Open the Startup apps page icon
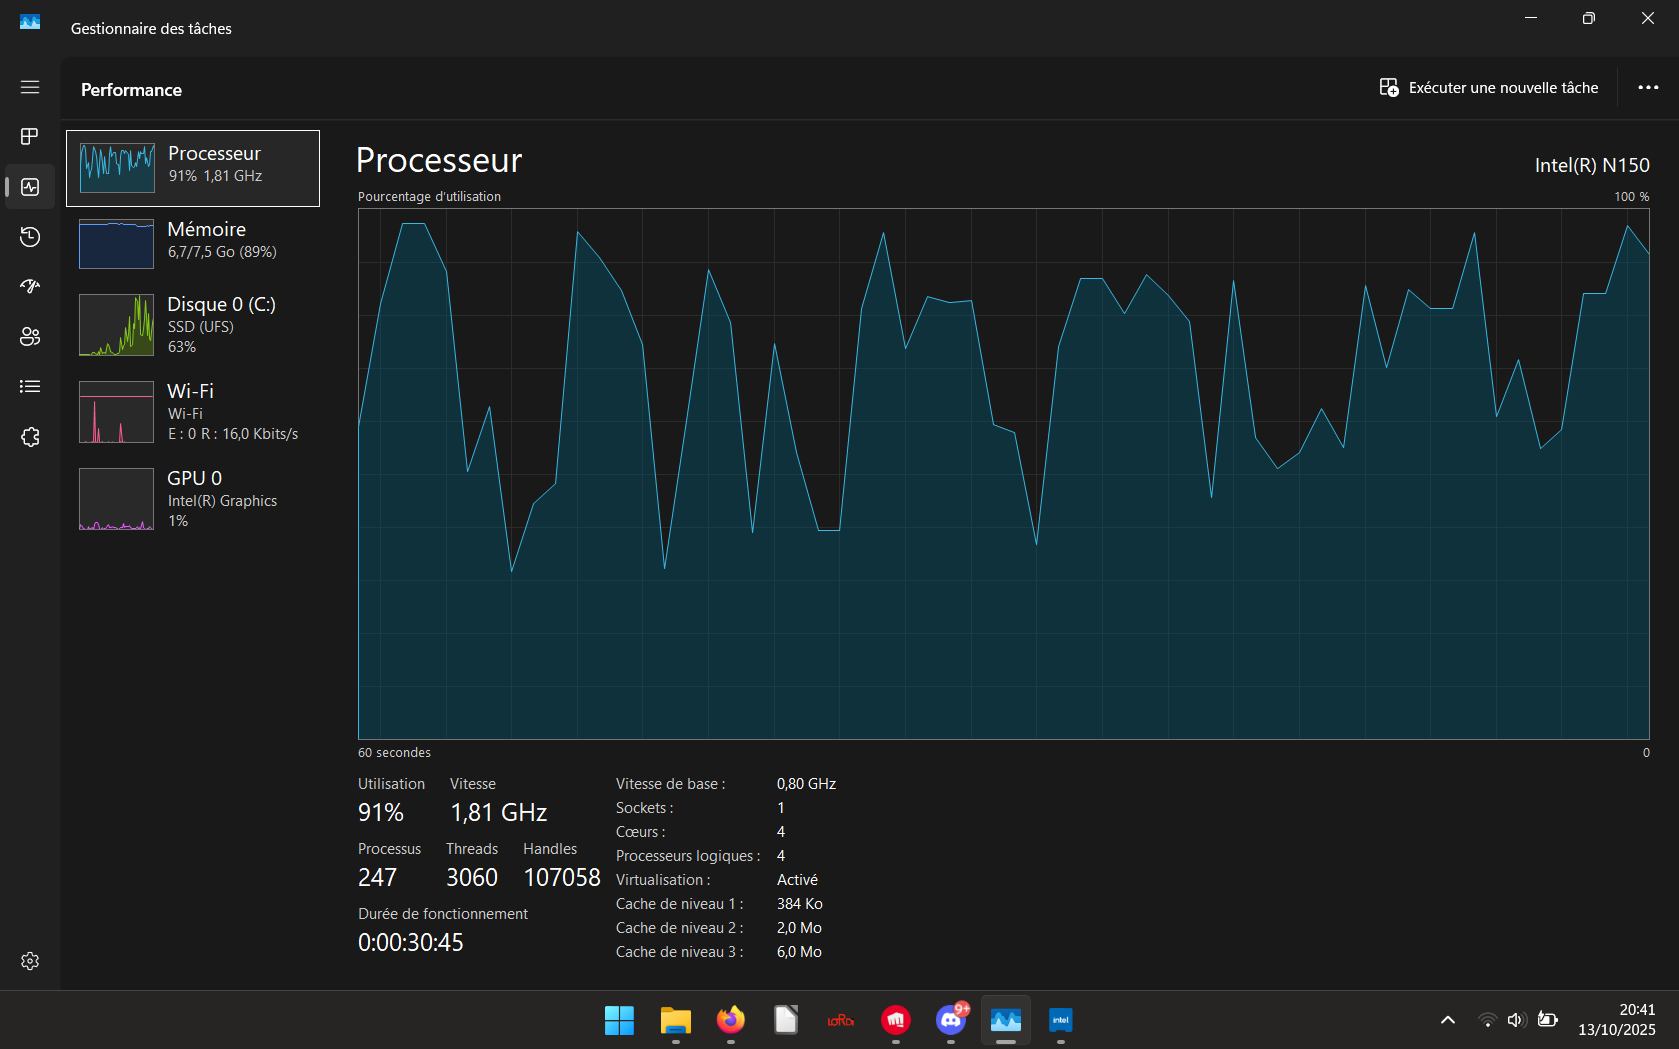1679x1049 pixels. click(30, 287)
